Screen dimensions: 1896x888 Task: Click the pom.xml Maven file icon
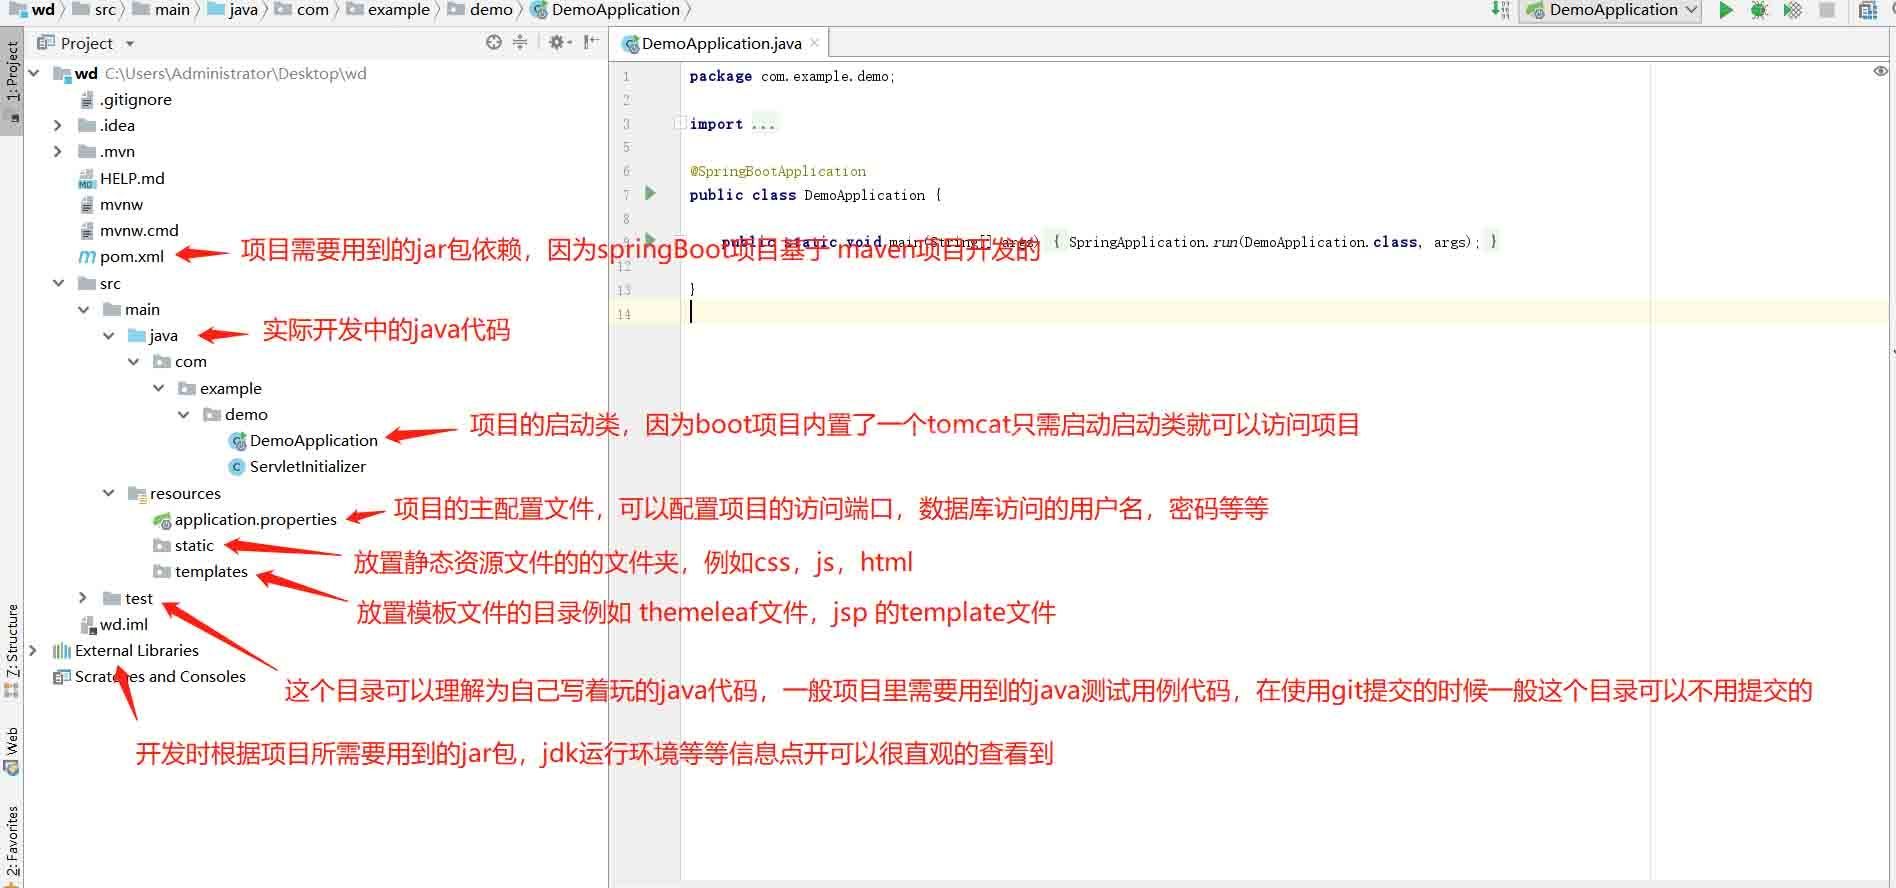pyautogui.click(x=87, y=257)
